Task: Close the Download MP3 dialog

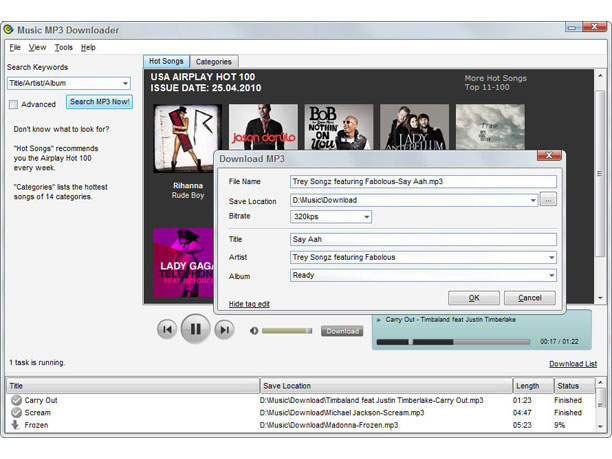Action: click(x=549, y=155)
